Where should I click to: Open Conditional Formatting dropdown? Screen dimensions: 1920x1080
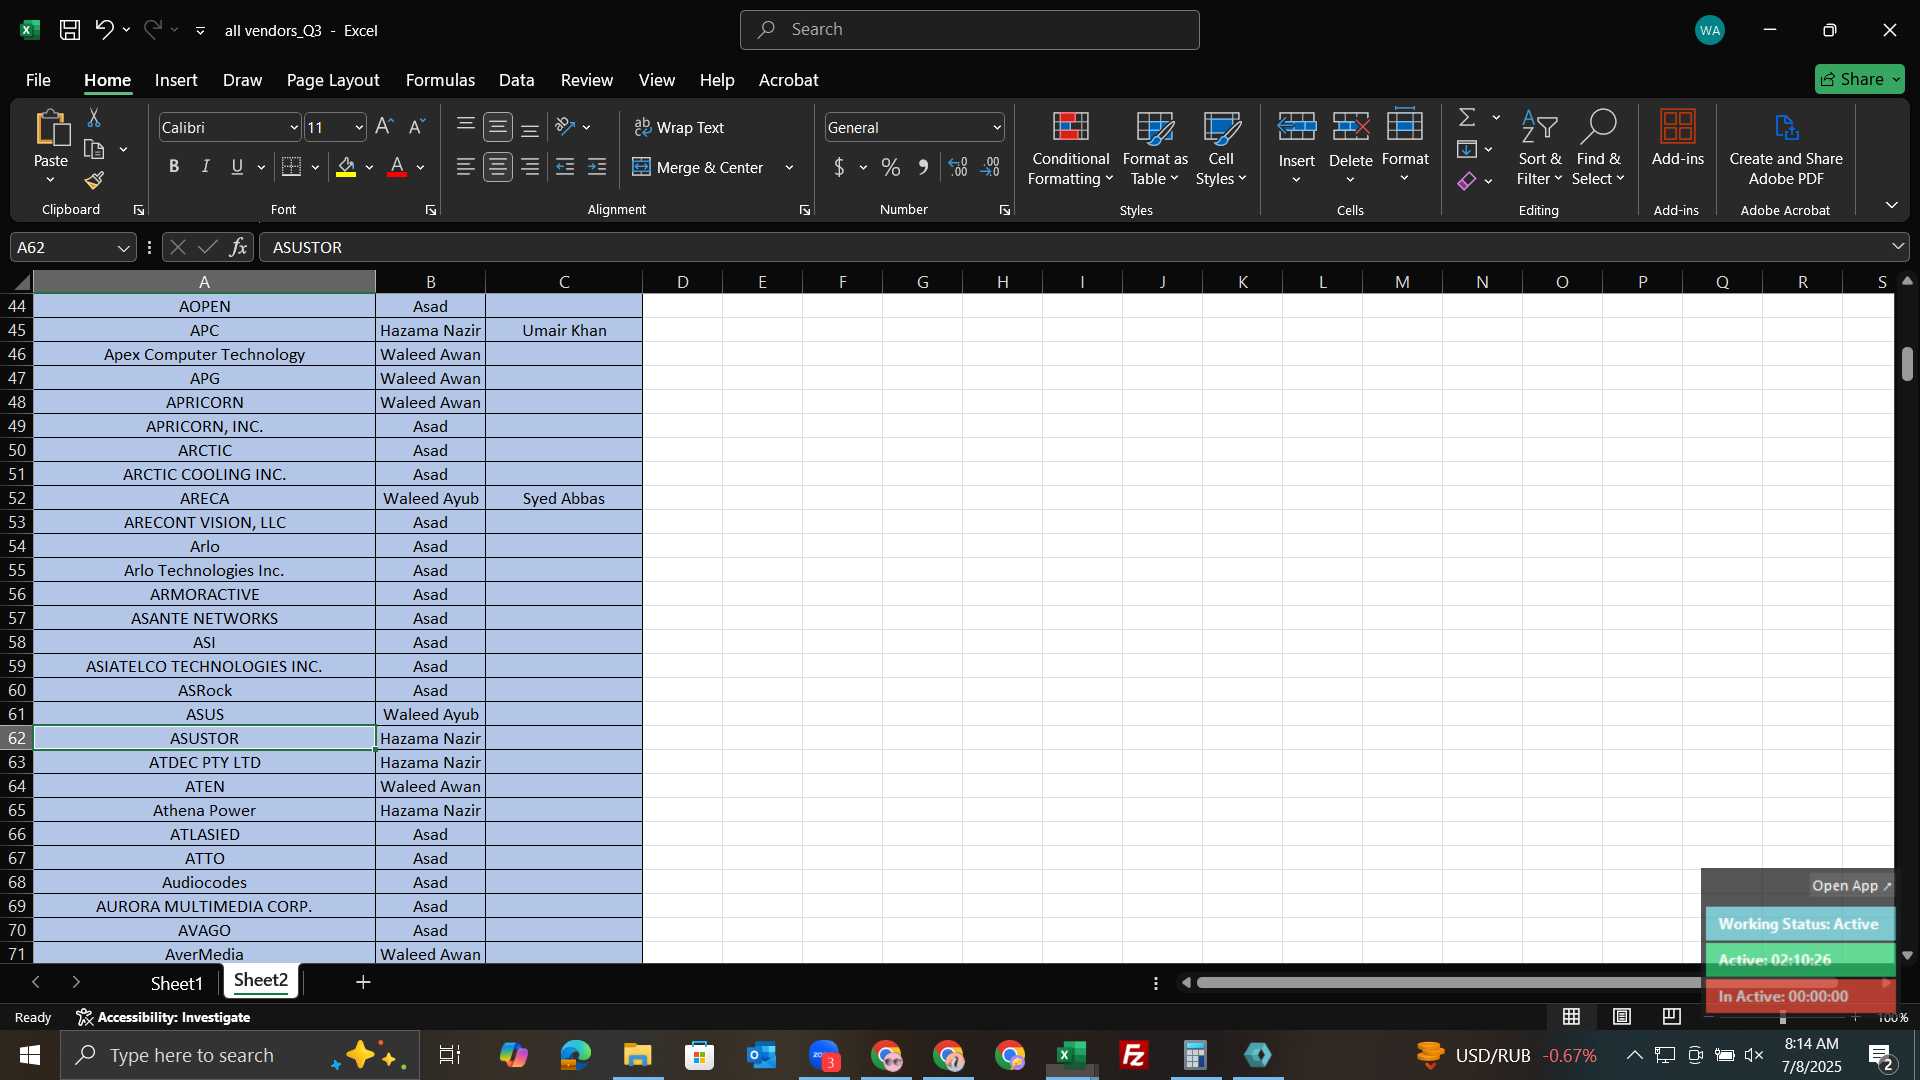click(1070, 149)
